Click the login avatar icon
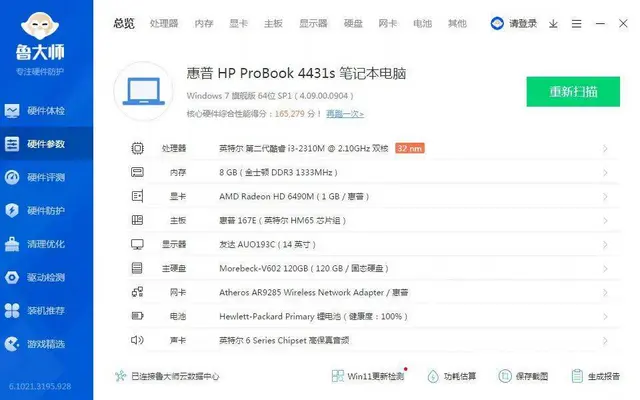The height and width of the screenshot is (400, 640). pyautogui.click(x=497, y=24)
